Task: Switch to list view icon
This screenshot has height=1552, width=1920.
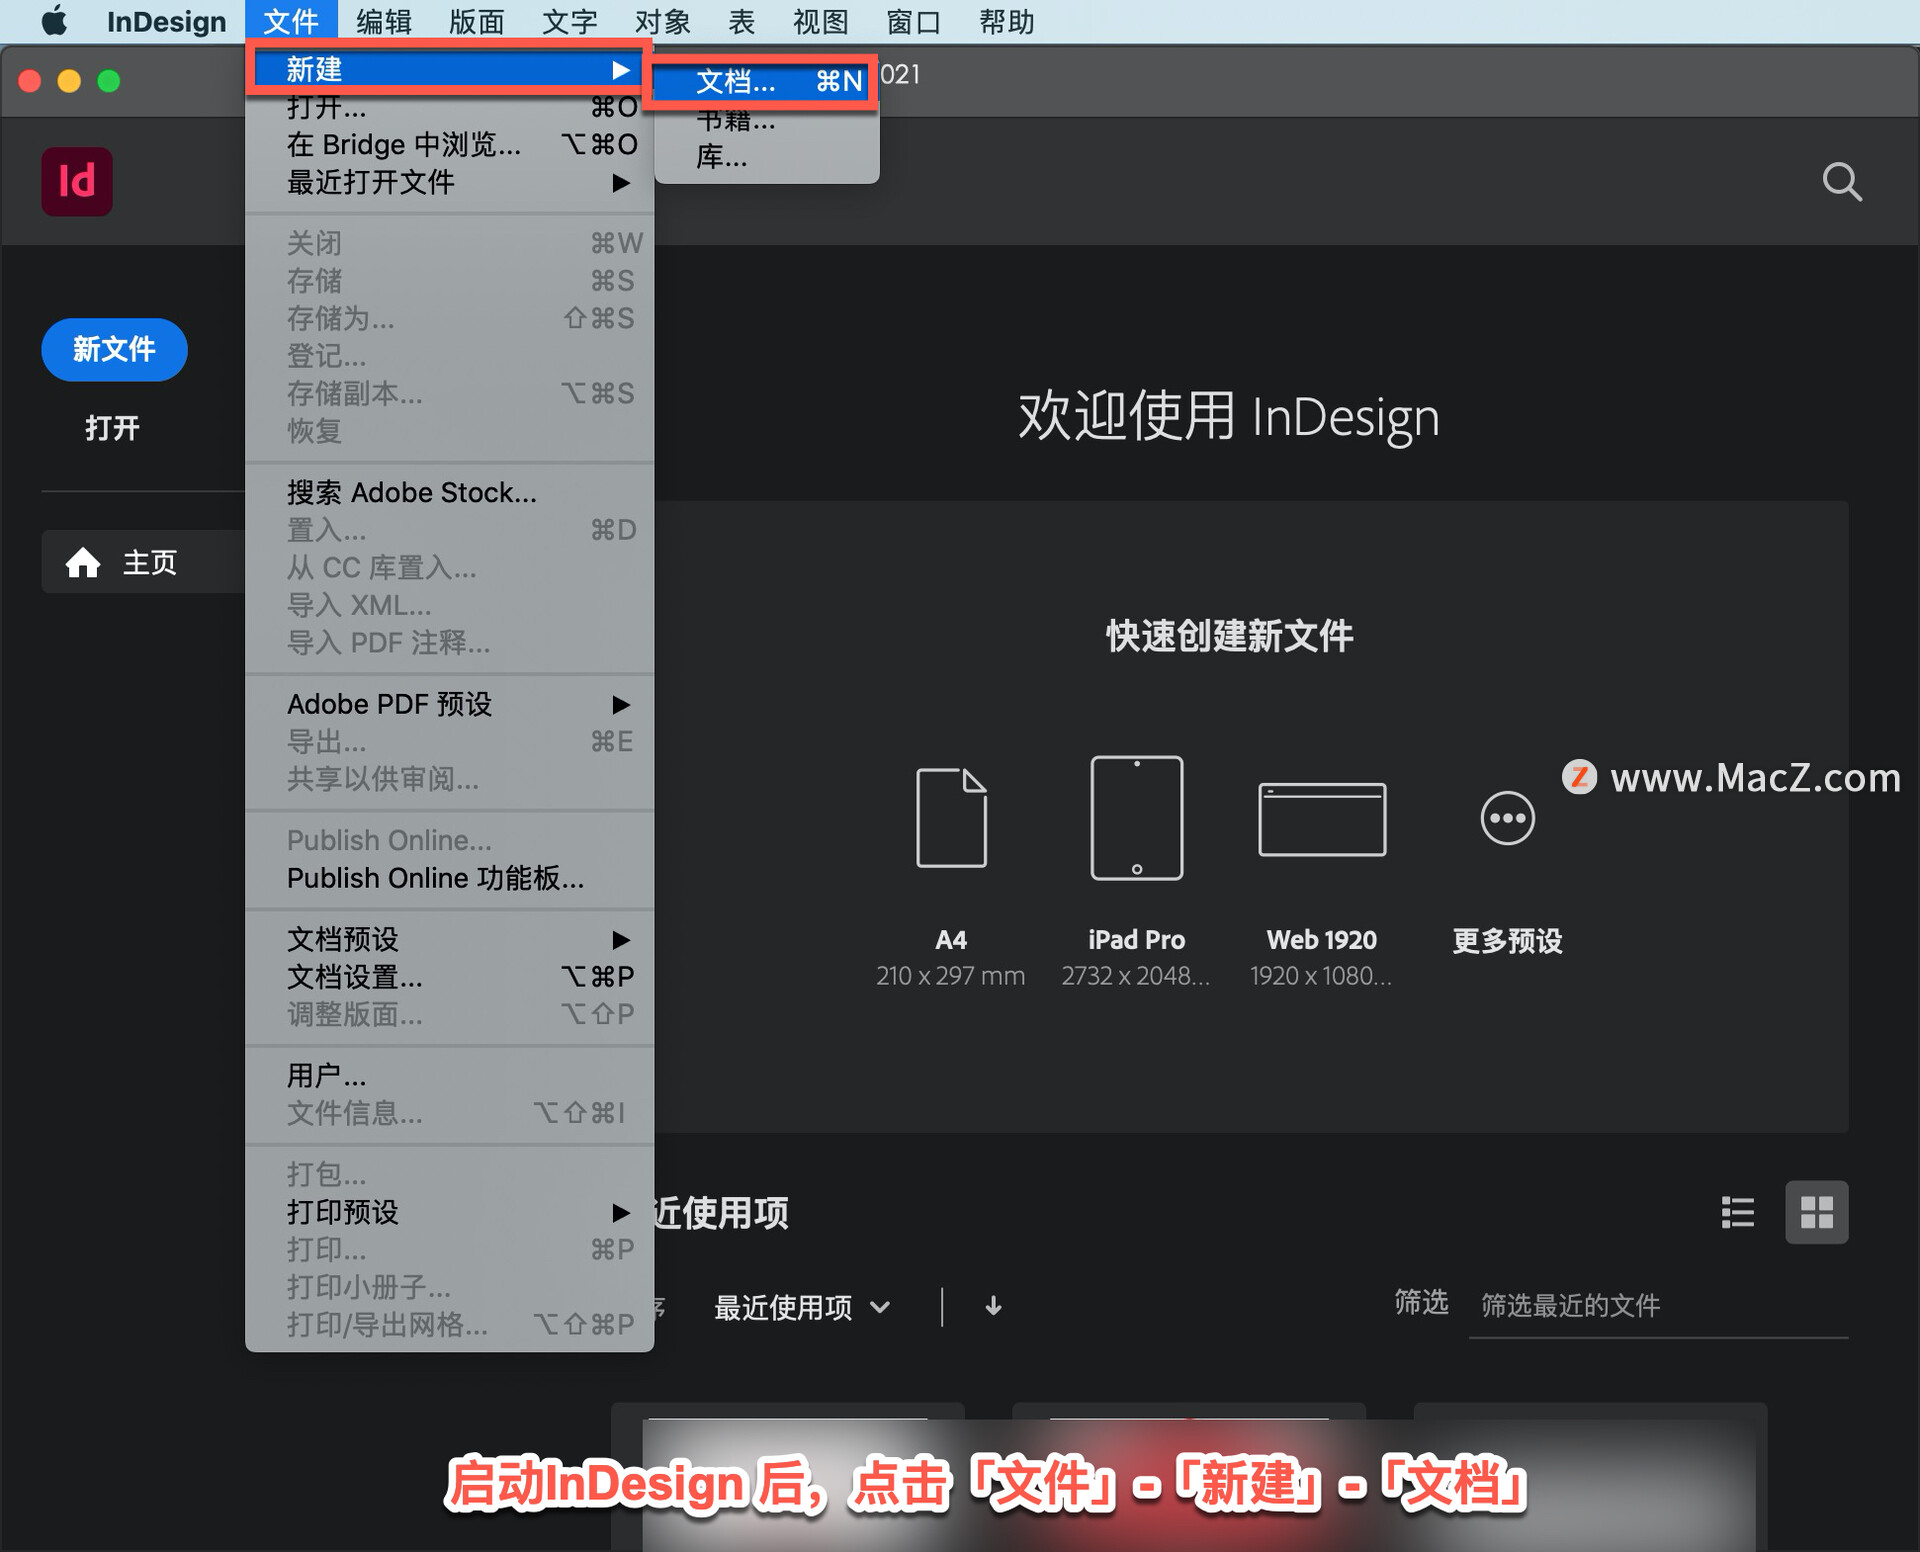Action: pyautogui.click(x=1737, y=1212)
